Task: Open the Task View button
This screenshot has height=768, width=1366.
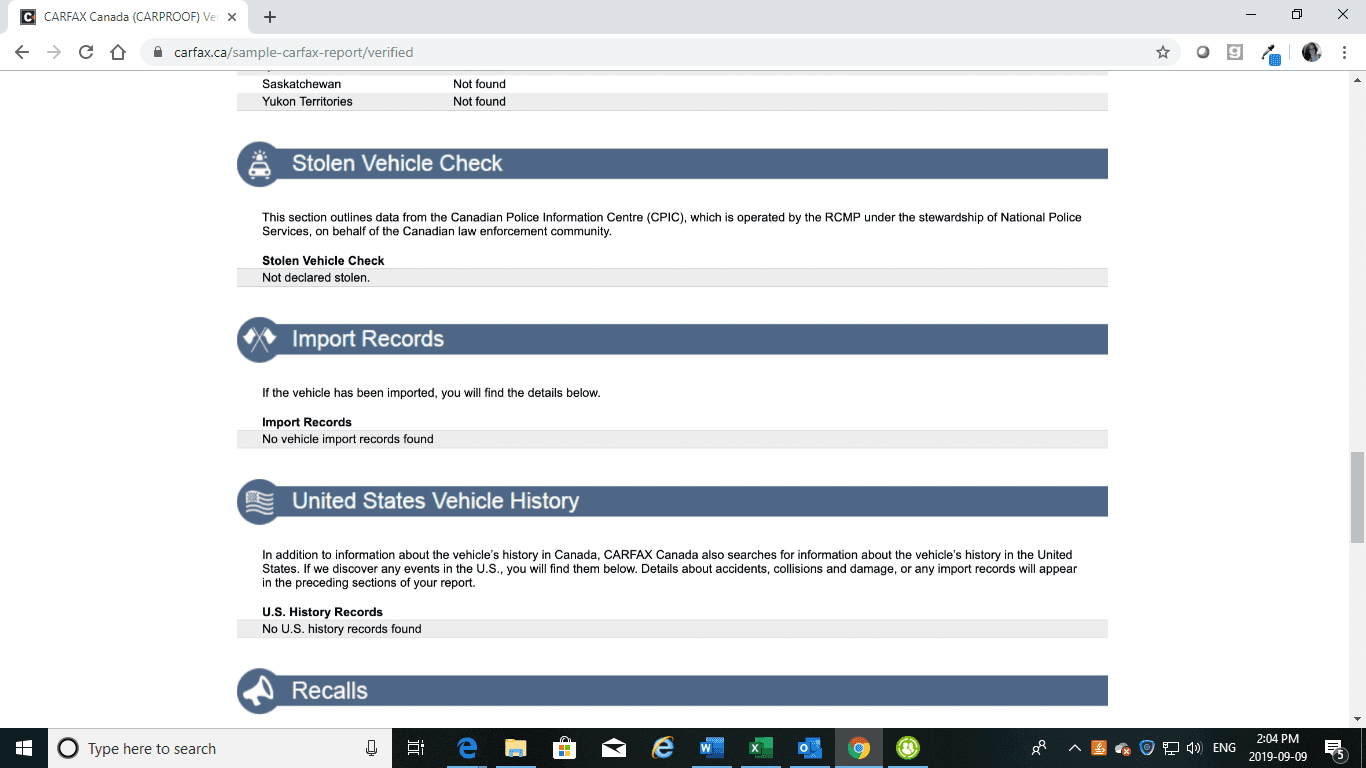Action: (x=417, y=748)
